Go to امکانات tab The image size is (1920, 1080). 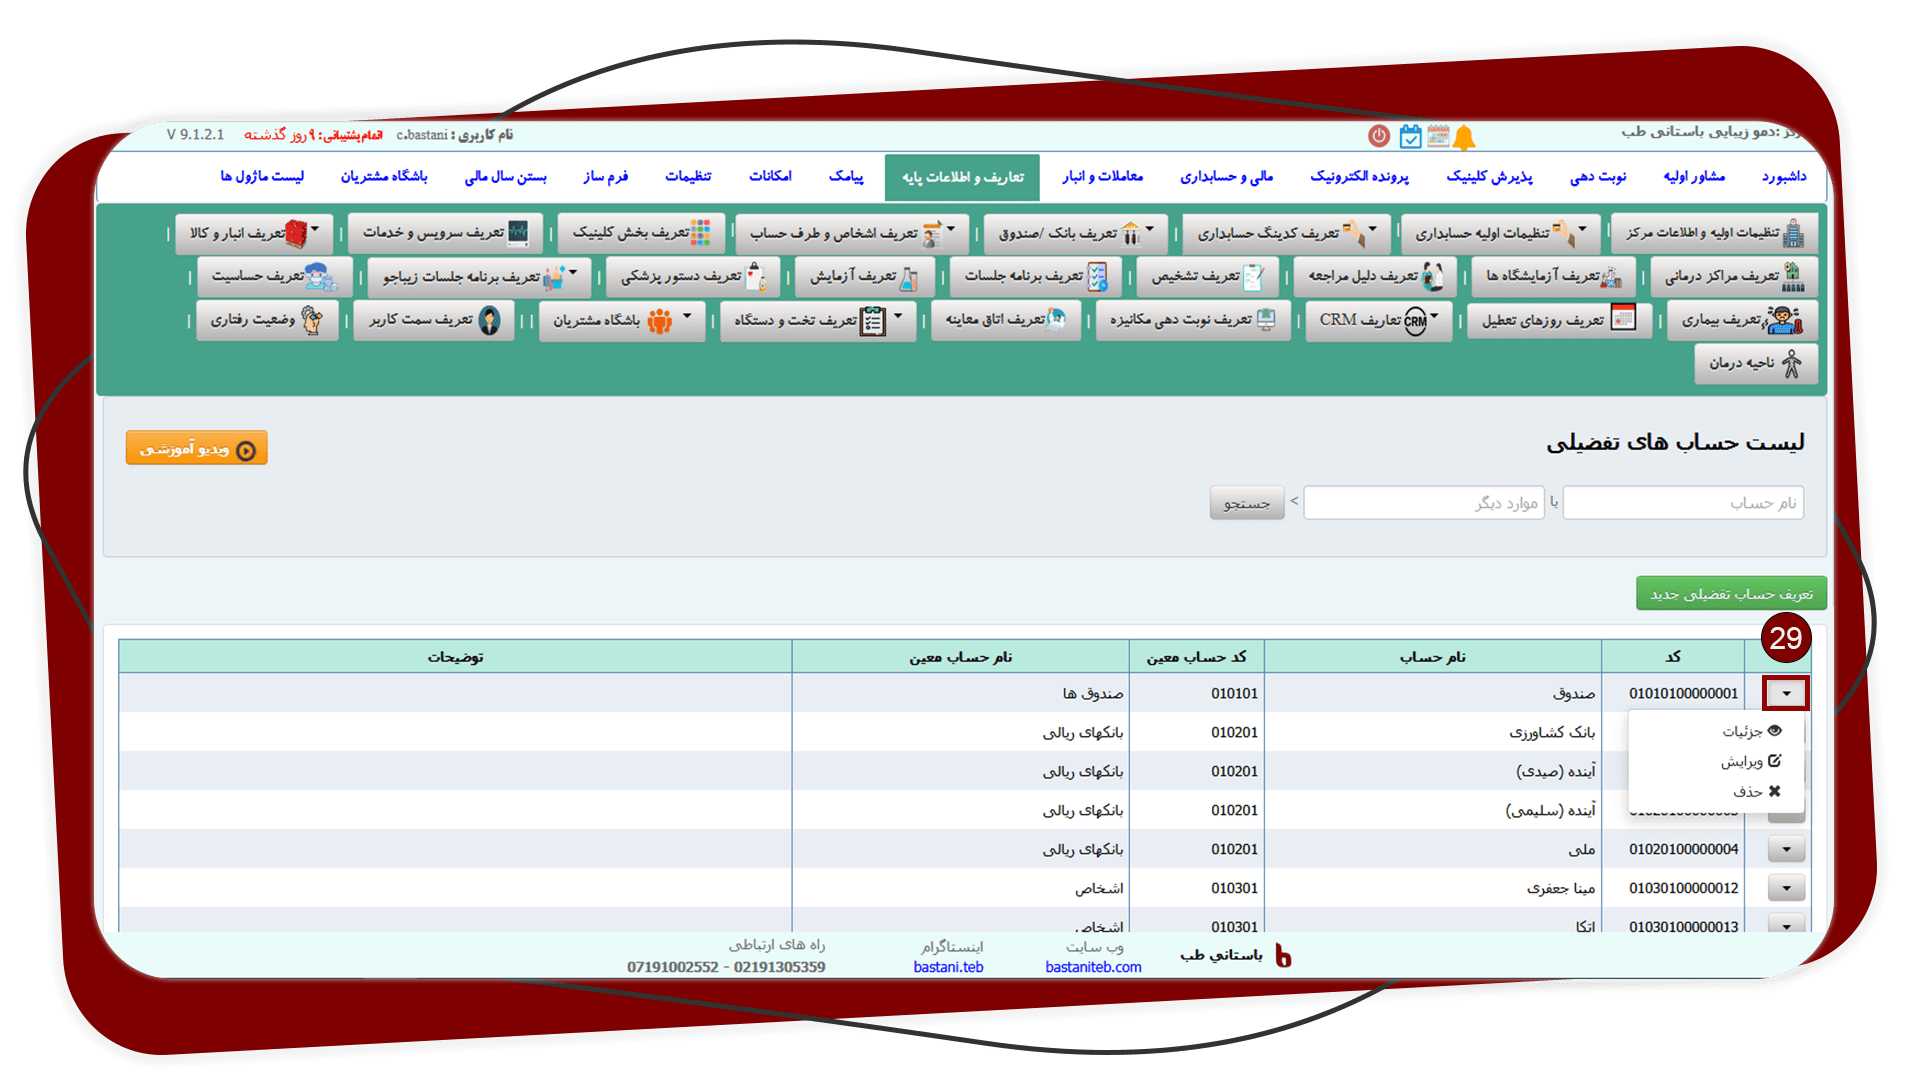pyautogui.click(x=770, y=177)
